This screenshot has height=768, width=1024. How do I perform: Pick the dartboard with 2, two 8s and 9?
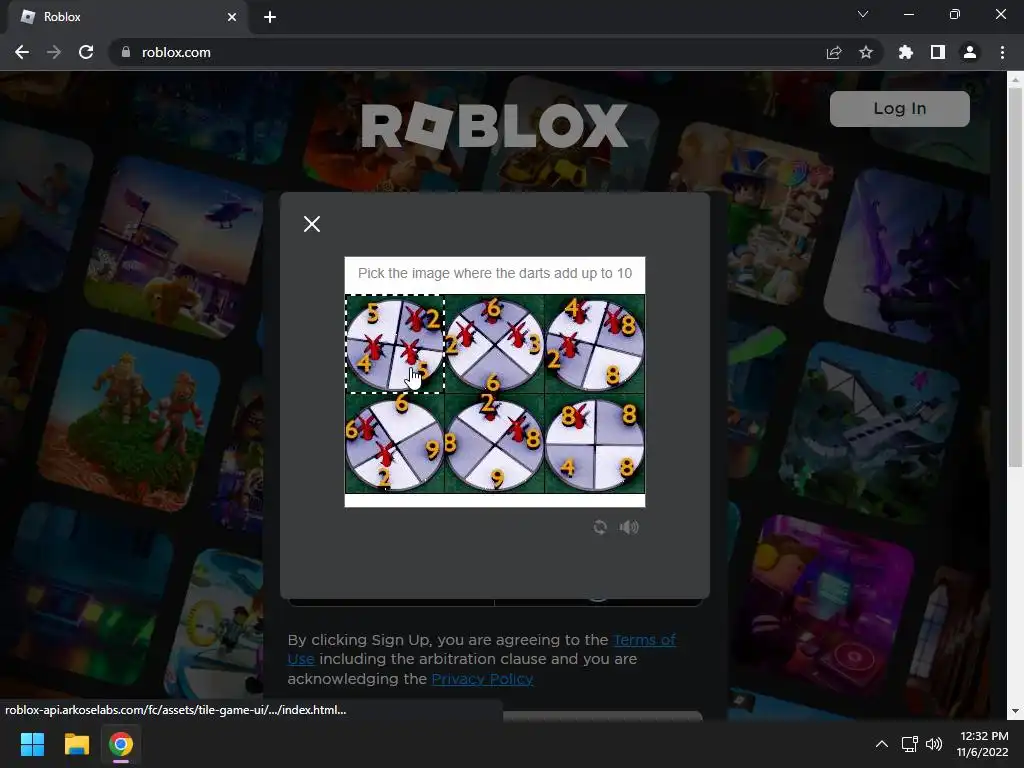pos(494,443)
